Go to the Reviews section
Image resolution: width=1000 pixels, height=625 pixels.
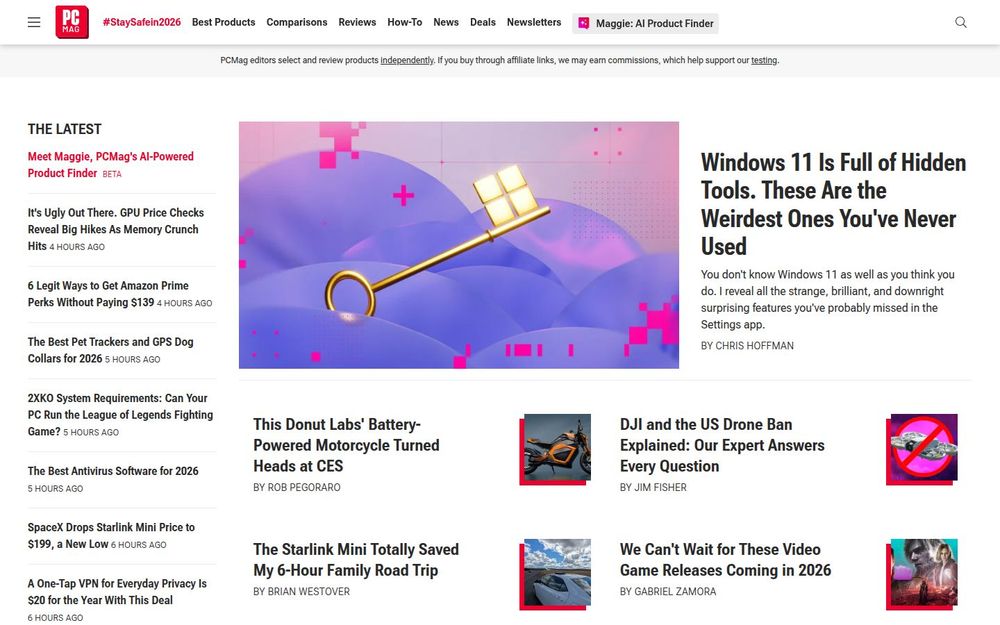[x=357, y=22]
